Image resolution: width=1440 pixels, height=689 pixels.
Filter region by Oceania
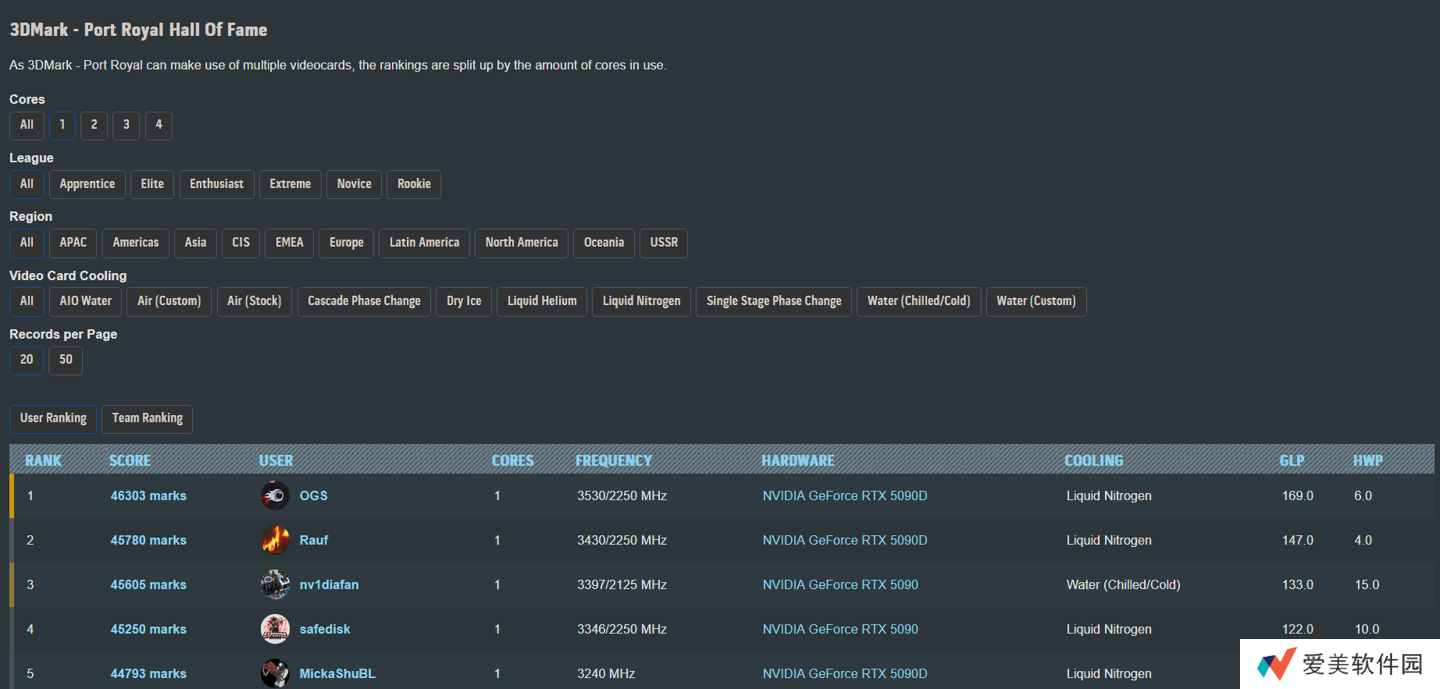(x=604, y=243)
